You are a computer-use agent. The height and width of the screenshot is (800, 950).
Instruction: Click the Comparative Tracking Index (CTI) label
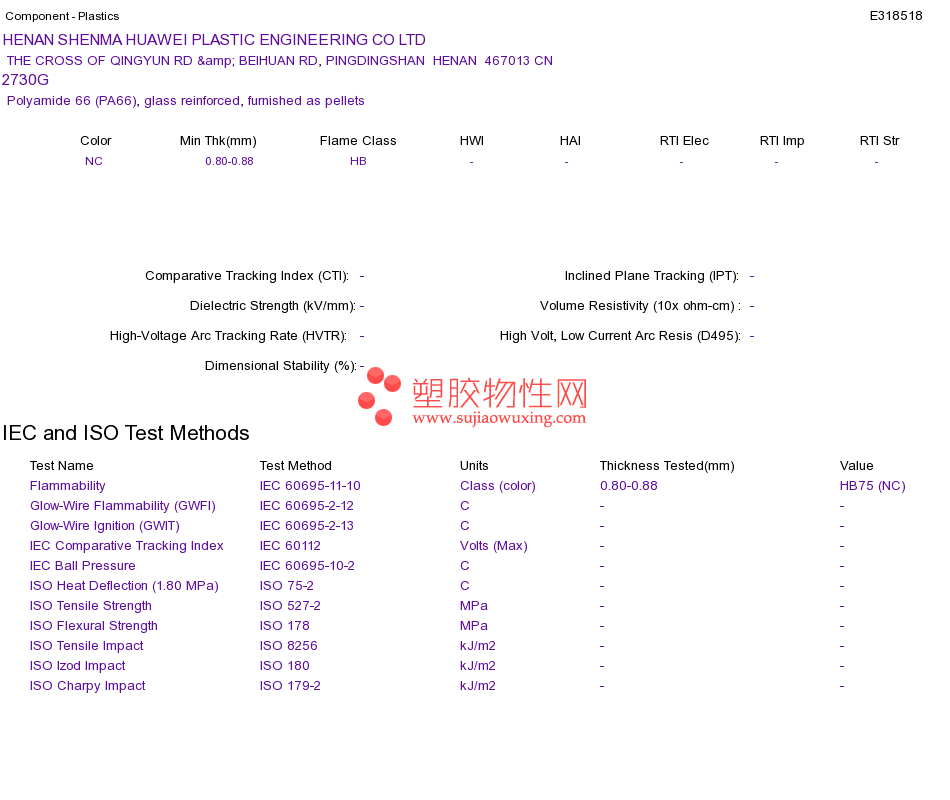tap(247, 276)
